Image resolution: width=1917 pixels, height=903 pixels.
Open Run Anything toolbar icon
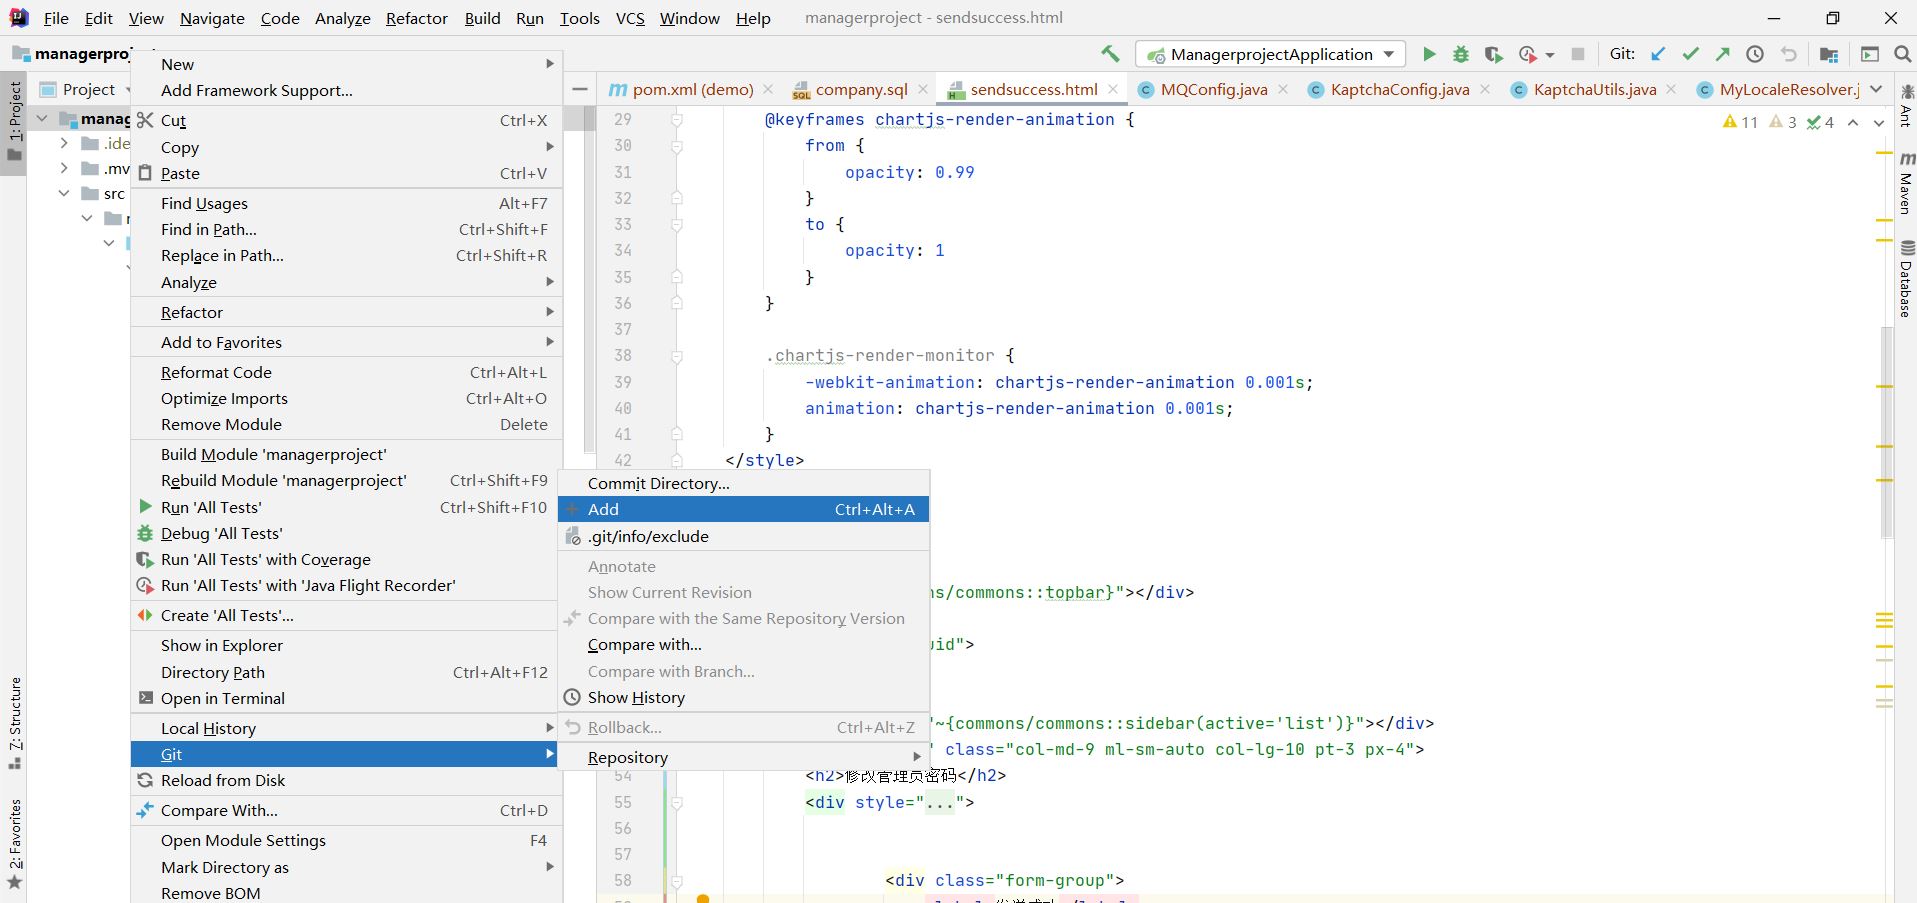1870,54
